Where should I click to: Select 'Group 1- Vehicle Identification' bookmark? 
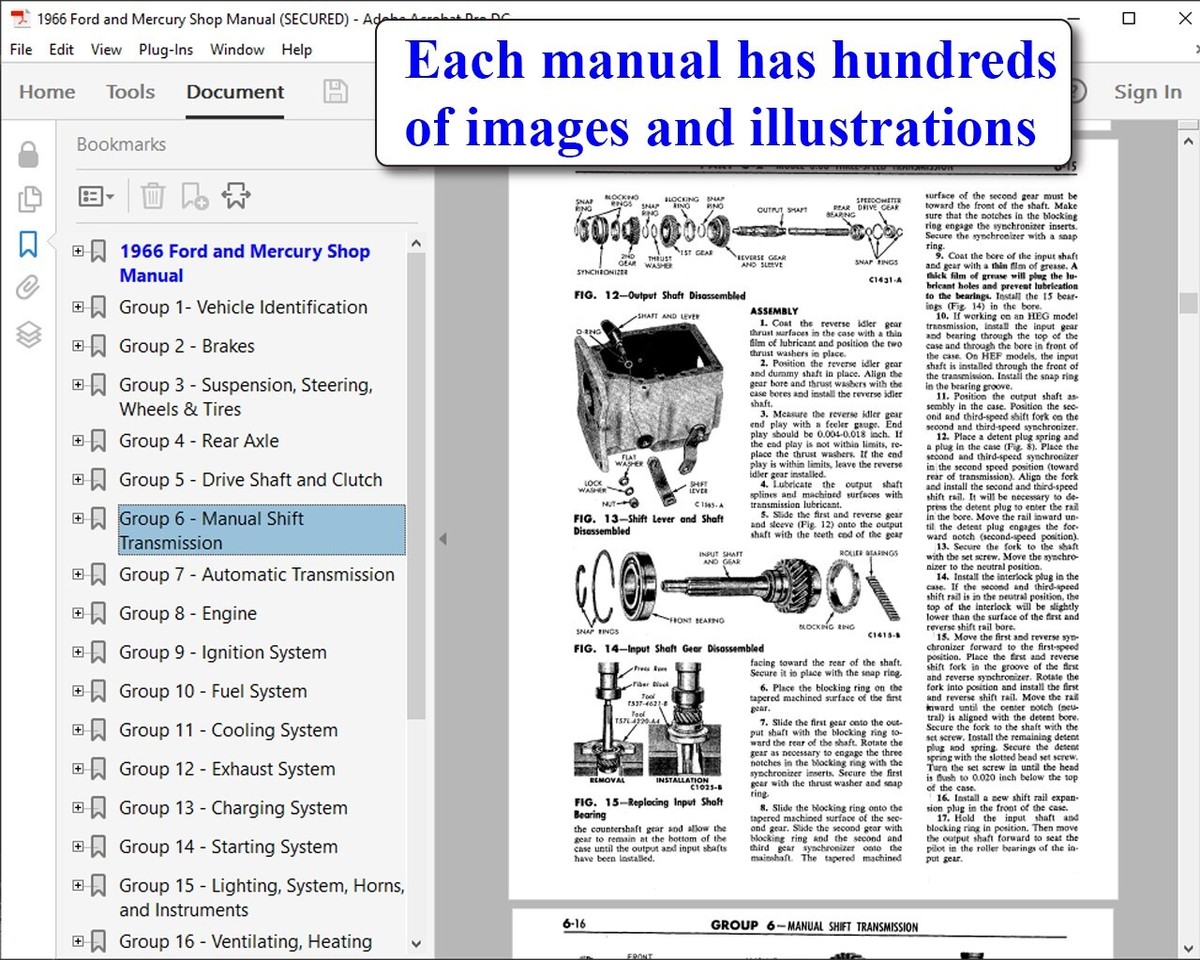pyautogui.click(x=243, y=307)
